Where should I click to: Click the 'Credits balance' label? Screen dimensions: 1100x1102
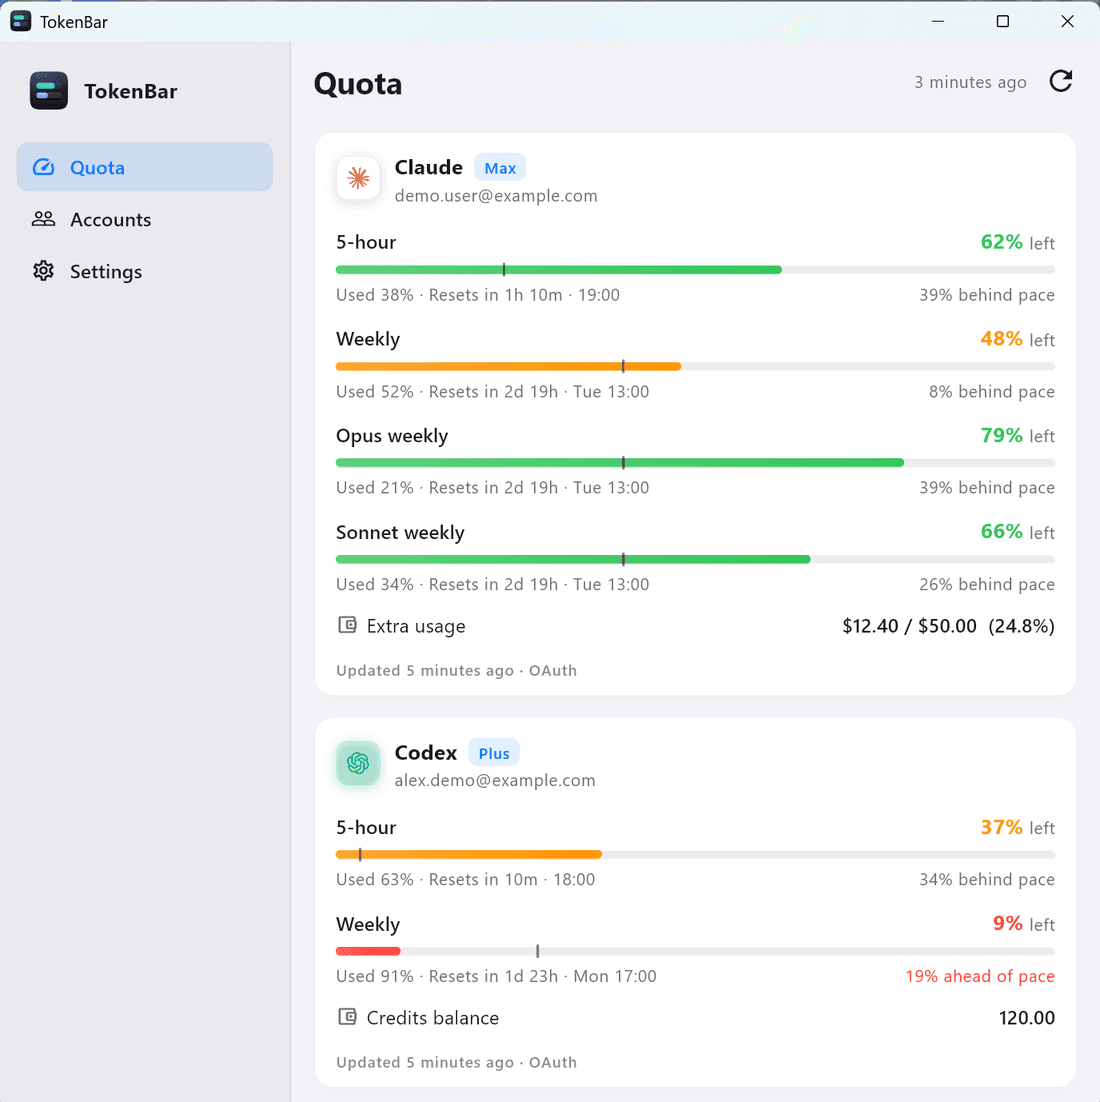433,1018
